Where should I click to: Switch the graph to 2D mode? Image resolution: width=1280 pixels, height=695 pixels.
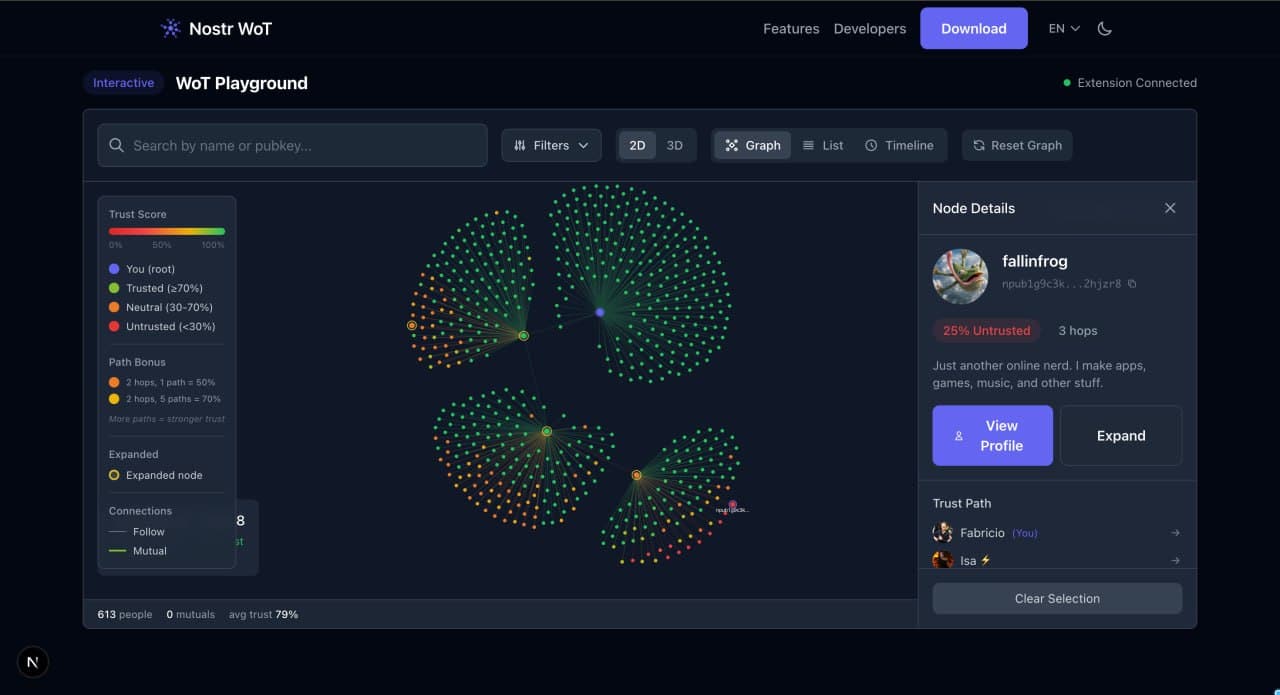(637, 145)
